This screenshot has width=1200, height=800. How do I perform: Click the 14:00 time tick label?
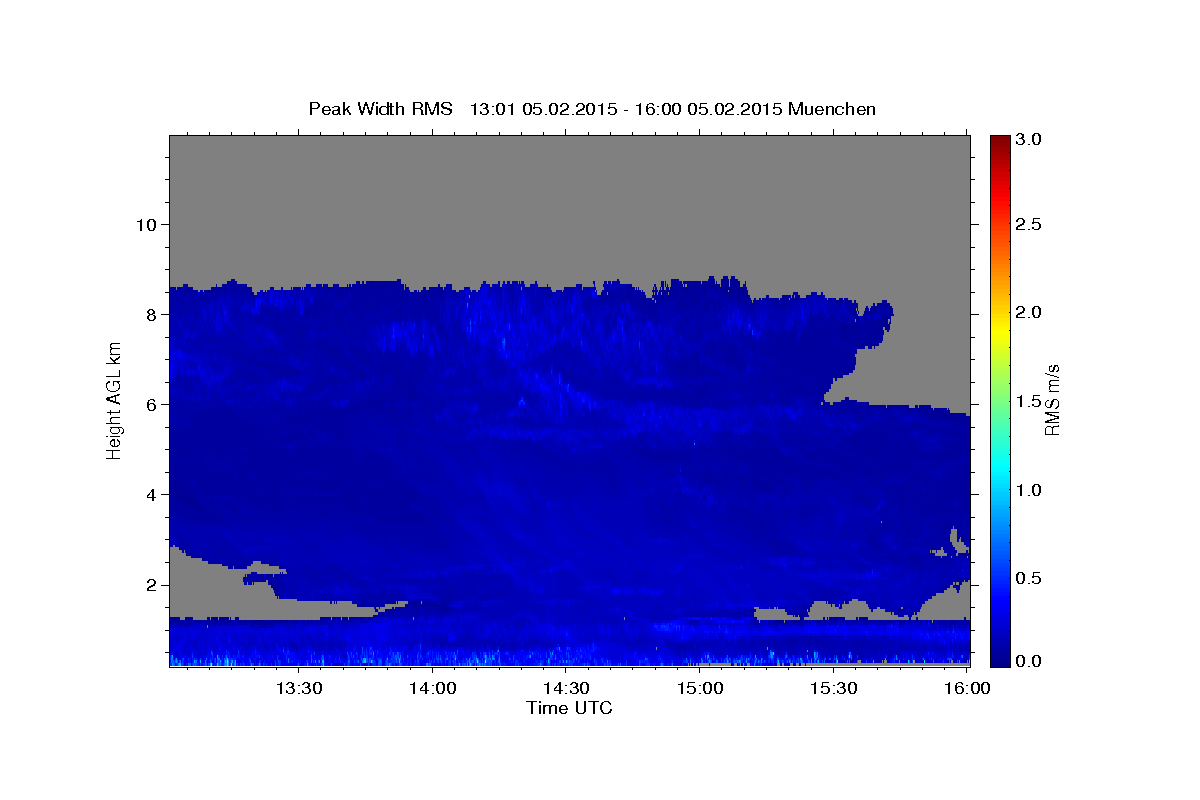tap(433, 689)
